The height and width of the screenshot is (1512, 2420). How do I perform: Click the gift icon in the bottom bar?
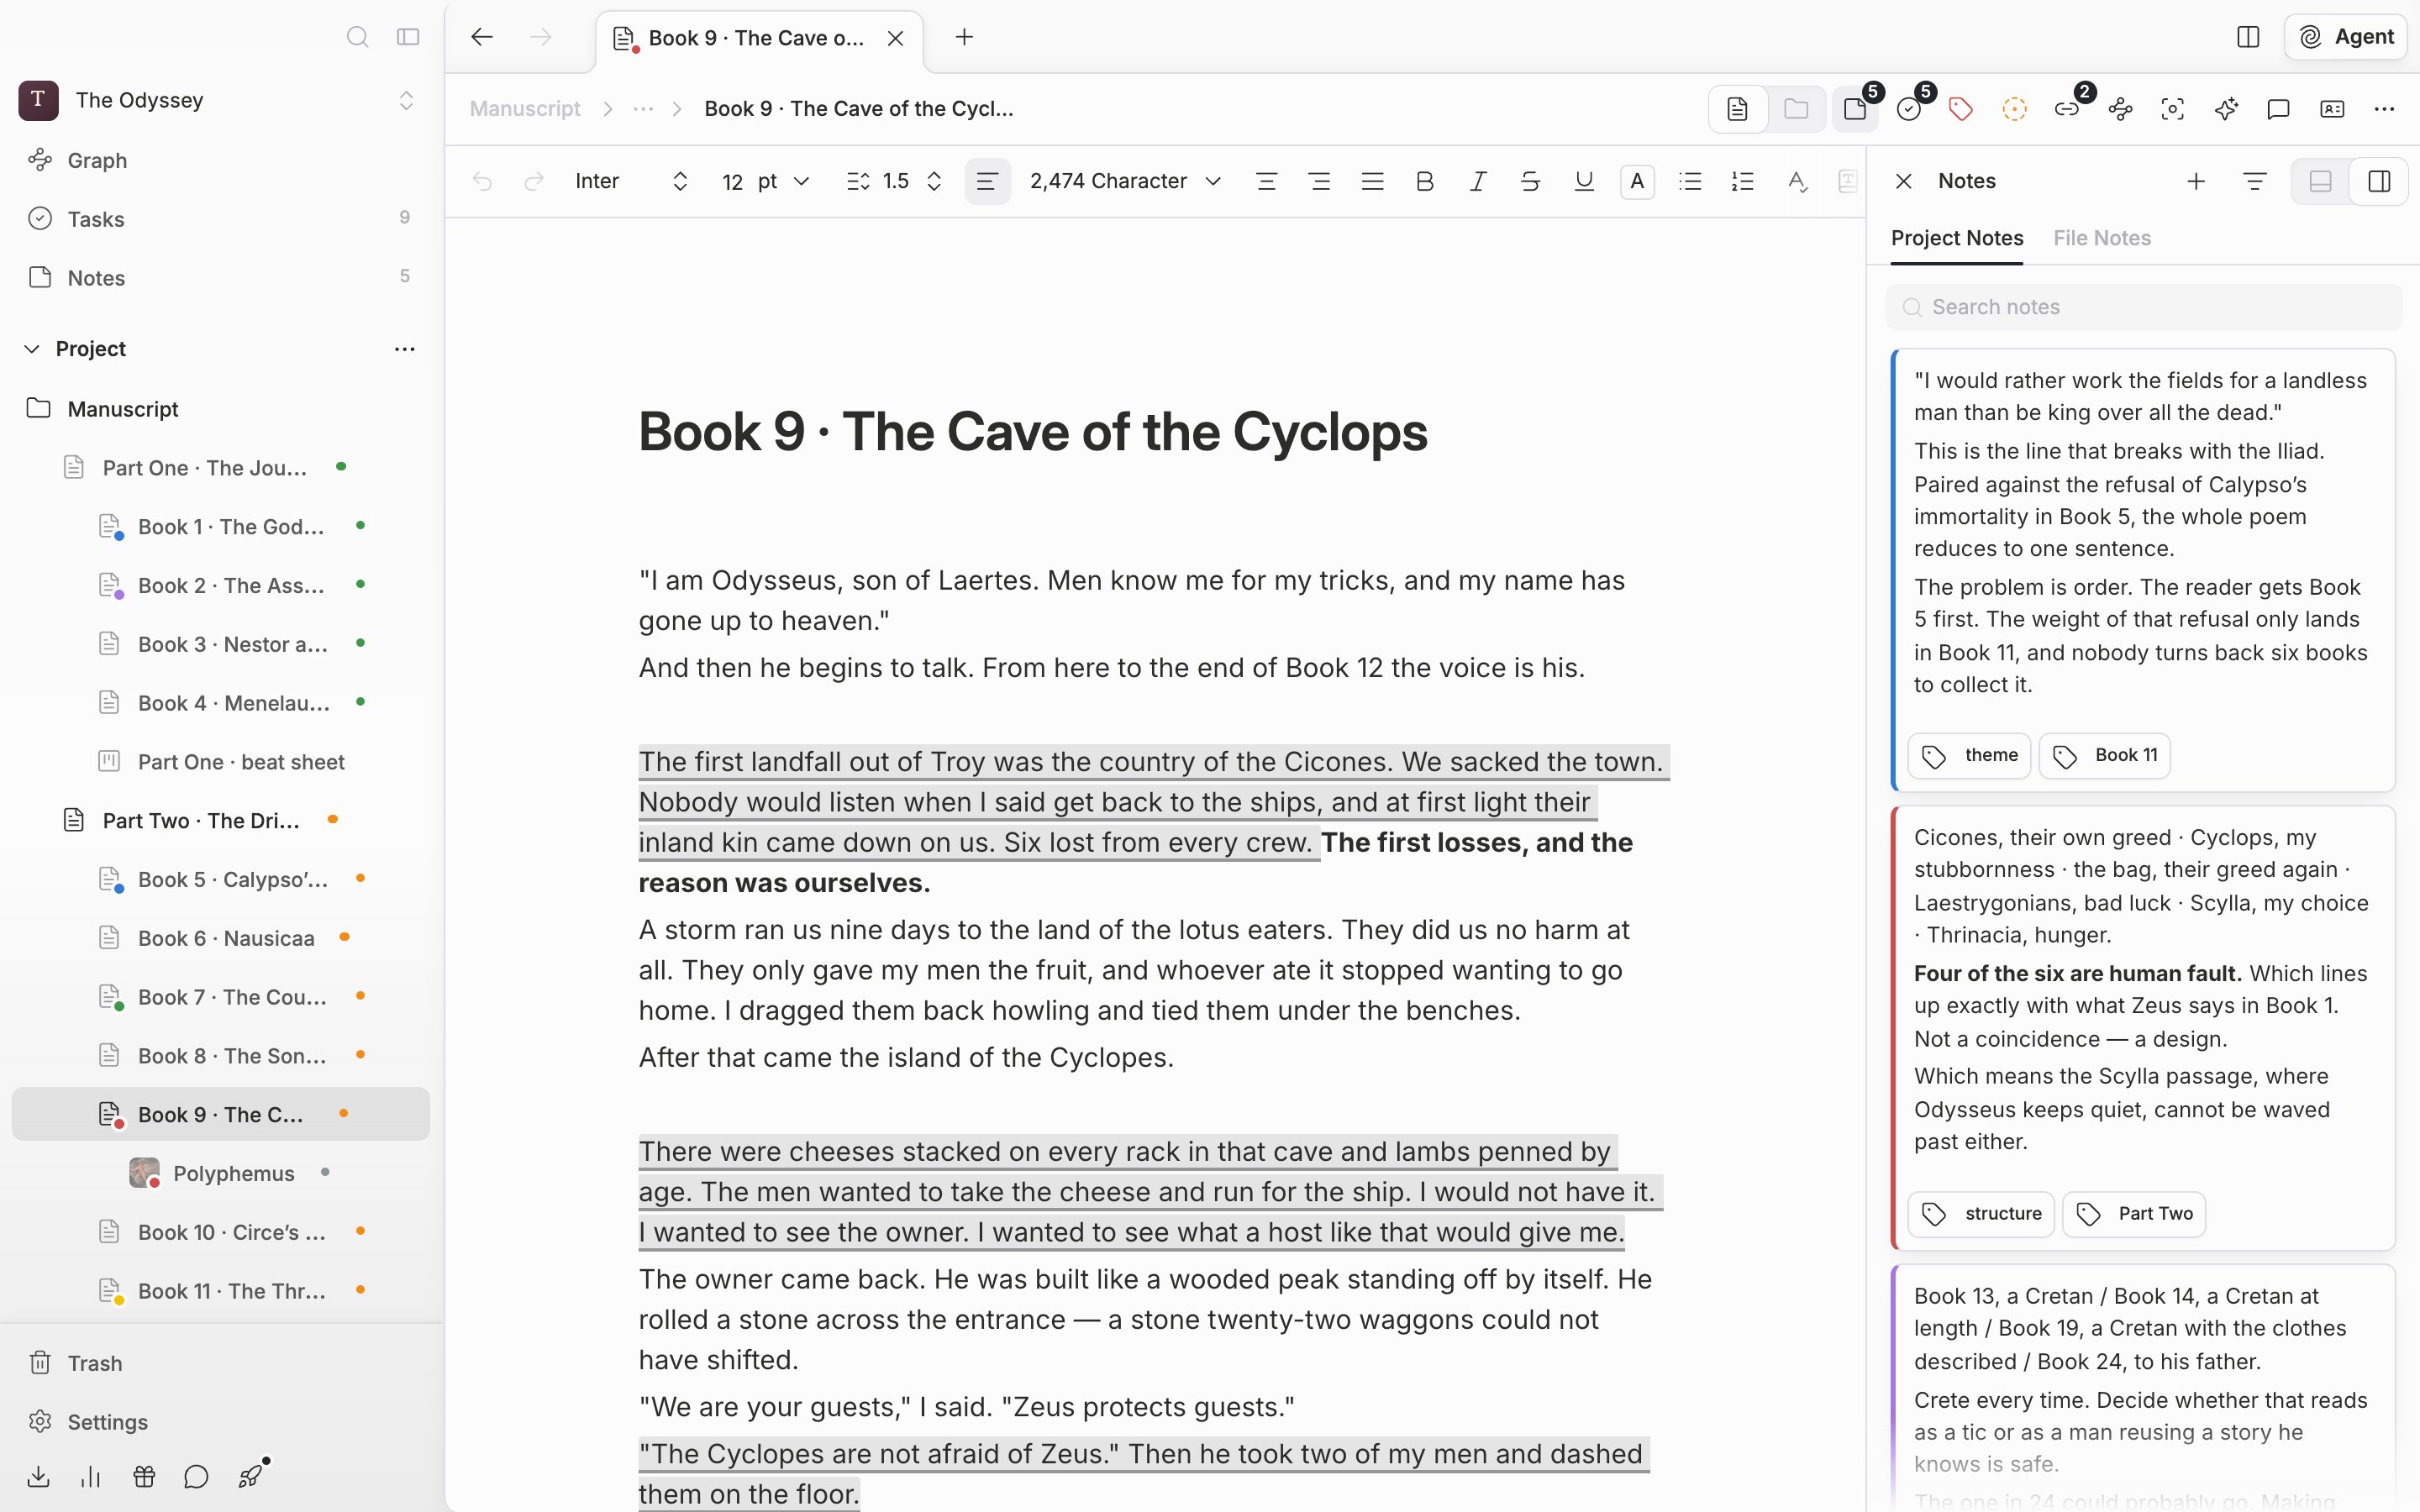(x=144, y=1476)
